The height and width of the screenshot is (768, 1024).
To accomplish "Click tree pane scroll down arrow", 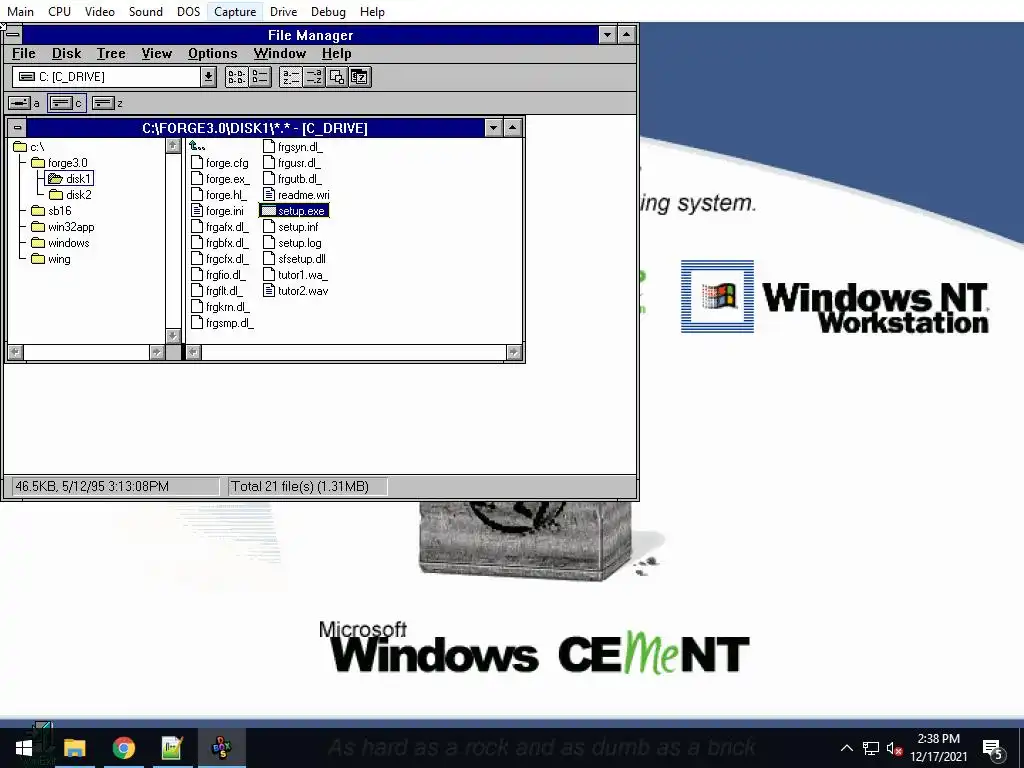I will (173, 336).
